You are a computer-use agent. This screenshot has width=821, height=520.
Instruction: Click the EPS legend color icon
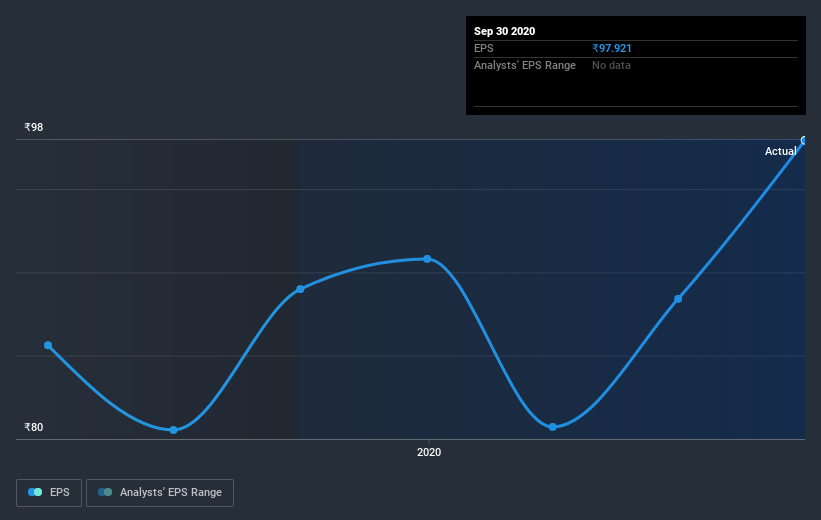35,492
